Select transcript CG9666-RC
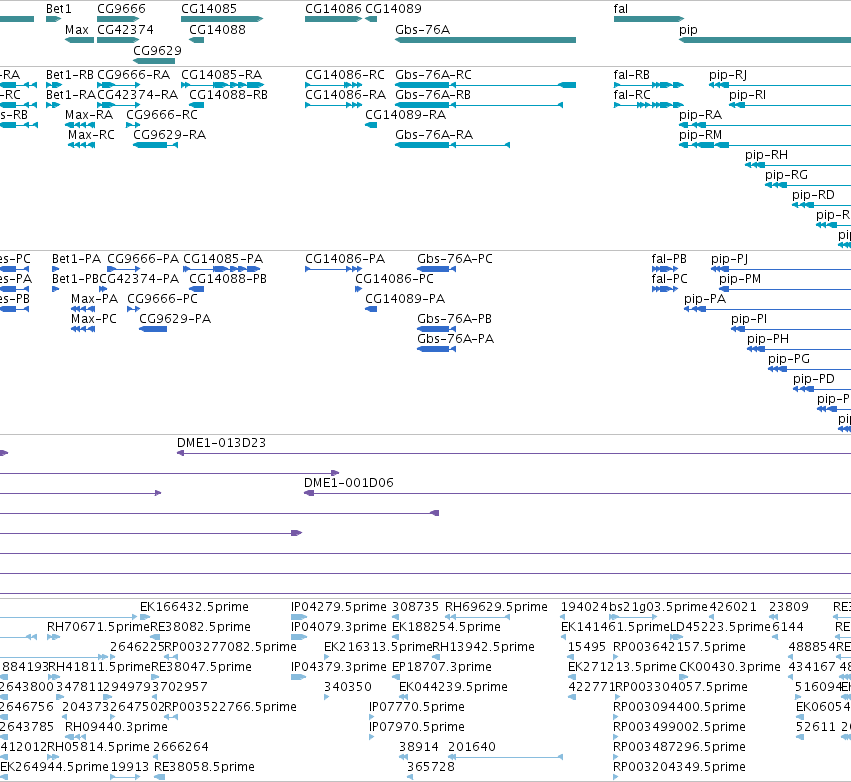Viewport: 851px width, 782px height. (162, 115)
